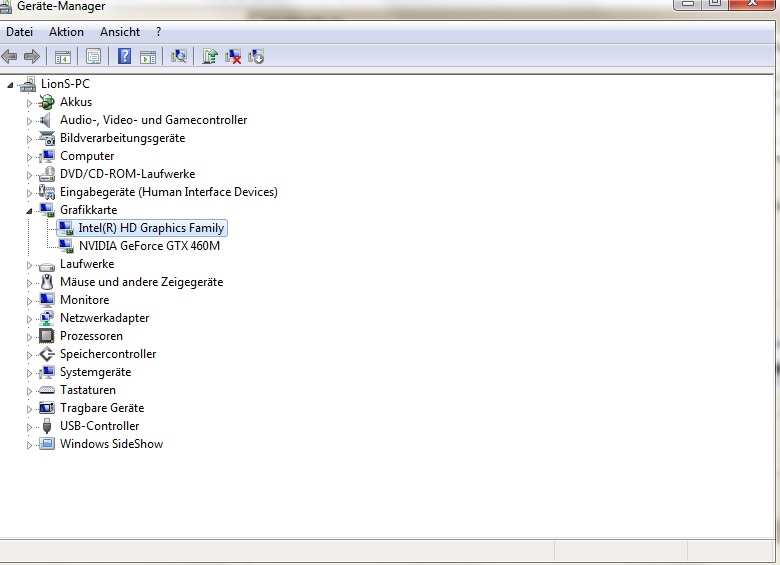Select NVIDIA GeForce GTX 460M
The height and width of the screenshot is (565, 780).
click(x=149, y=246)
